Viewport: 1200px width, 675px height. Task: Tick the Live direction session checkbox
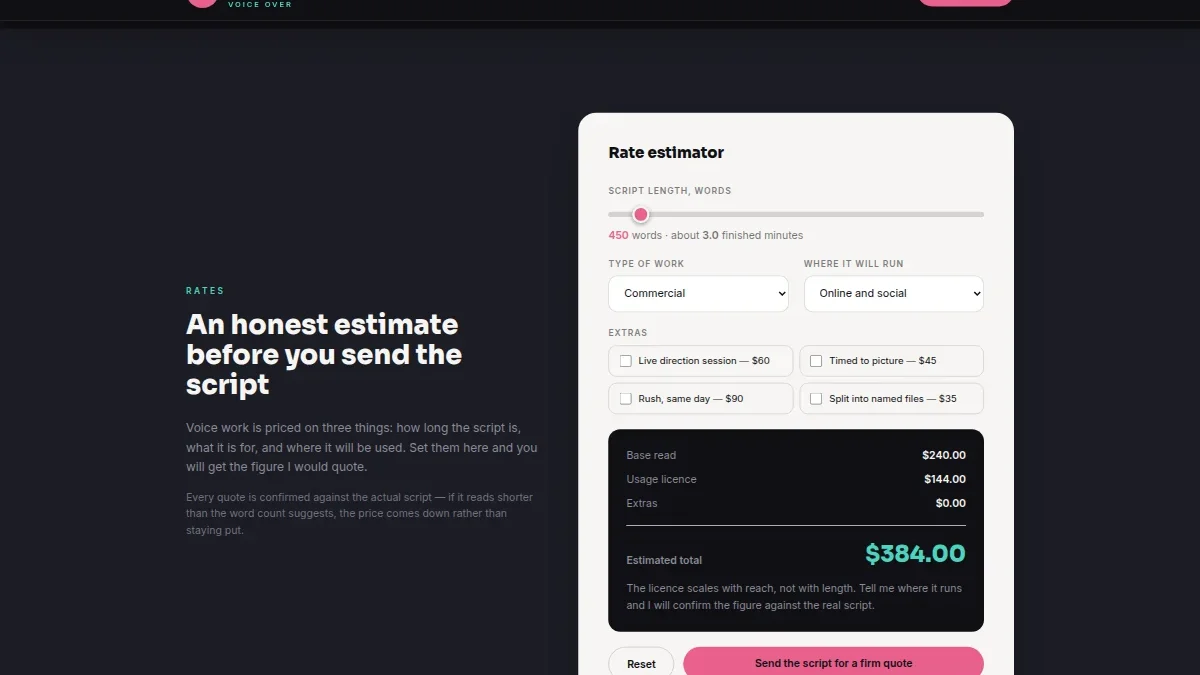pyautogui.click(x=626, y=361)
